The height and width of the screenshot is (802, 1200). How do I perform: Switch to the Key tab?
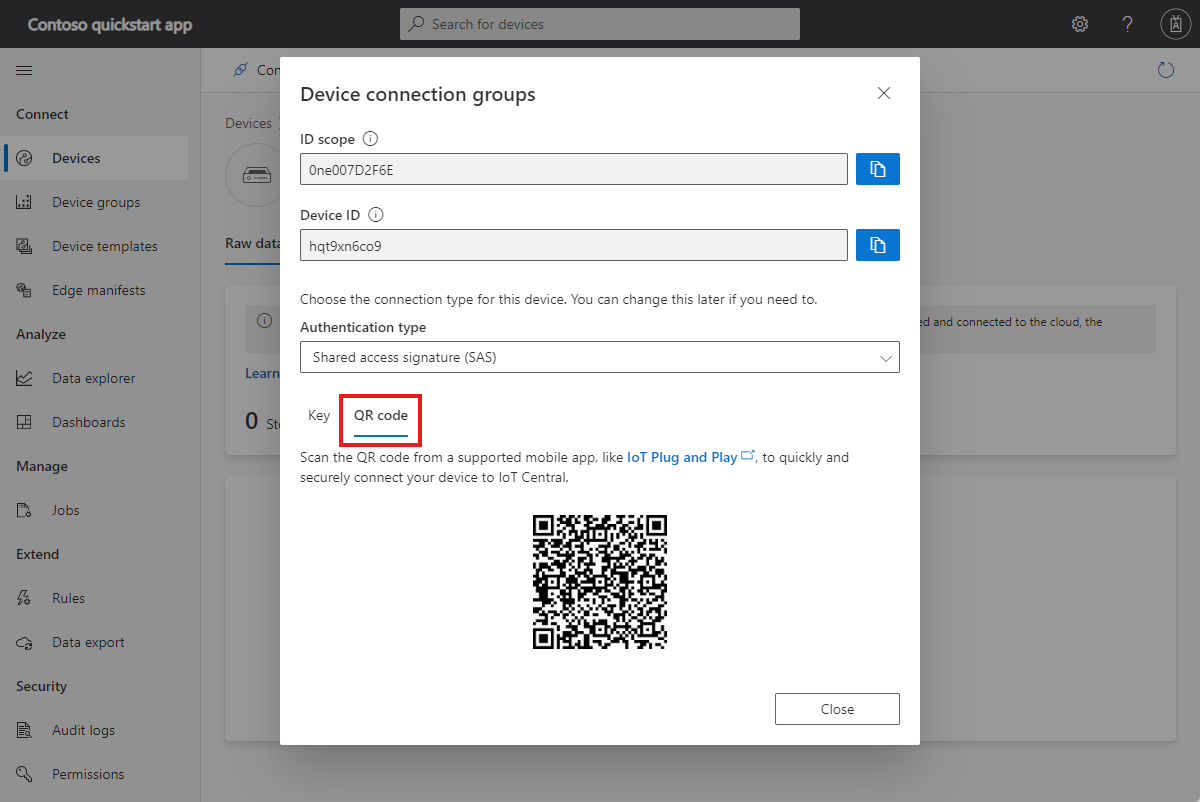[318, 414]
